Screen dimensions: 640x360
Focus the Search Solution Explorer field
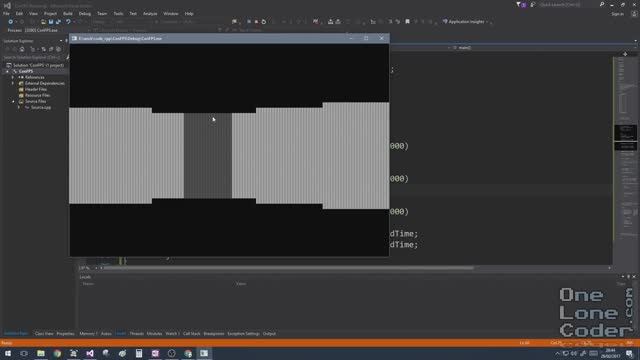point(33,58)
